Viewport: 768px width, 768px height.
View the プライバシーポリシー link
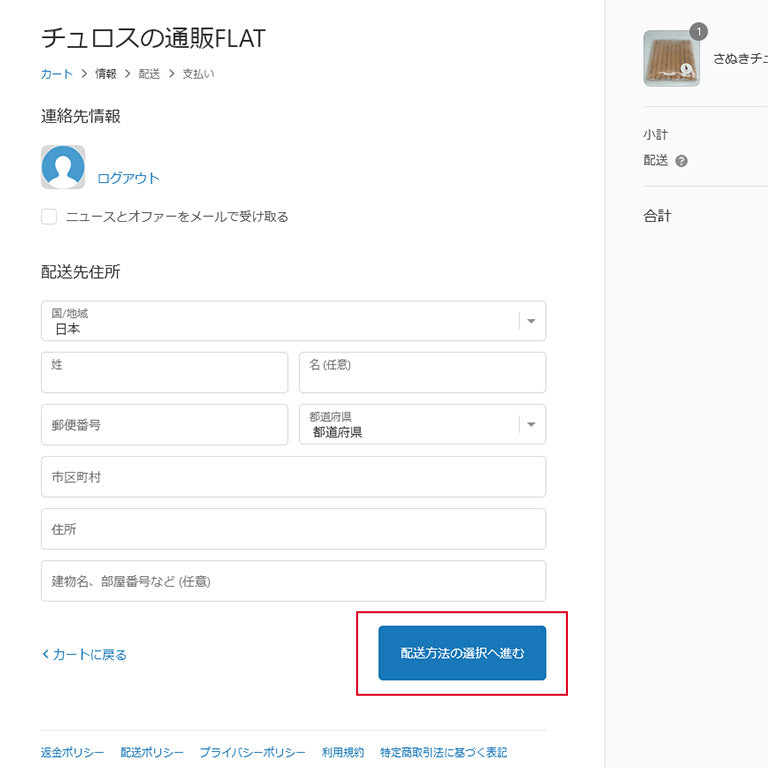(252, 752)
